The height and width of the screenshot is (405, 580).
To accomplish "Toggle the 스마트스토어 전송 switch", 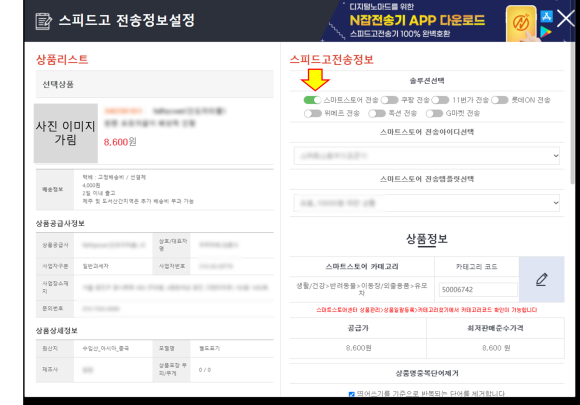I will [312, 100].
